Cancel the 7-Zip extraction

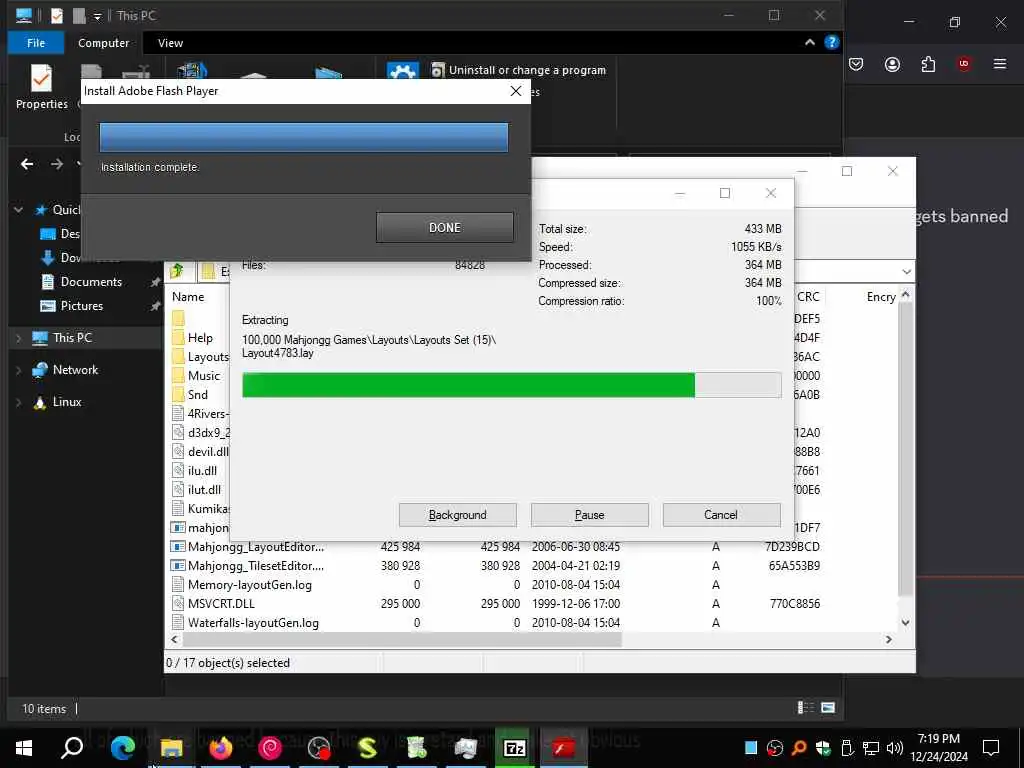point(721,515)
